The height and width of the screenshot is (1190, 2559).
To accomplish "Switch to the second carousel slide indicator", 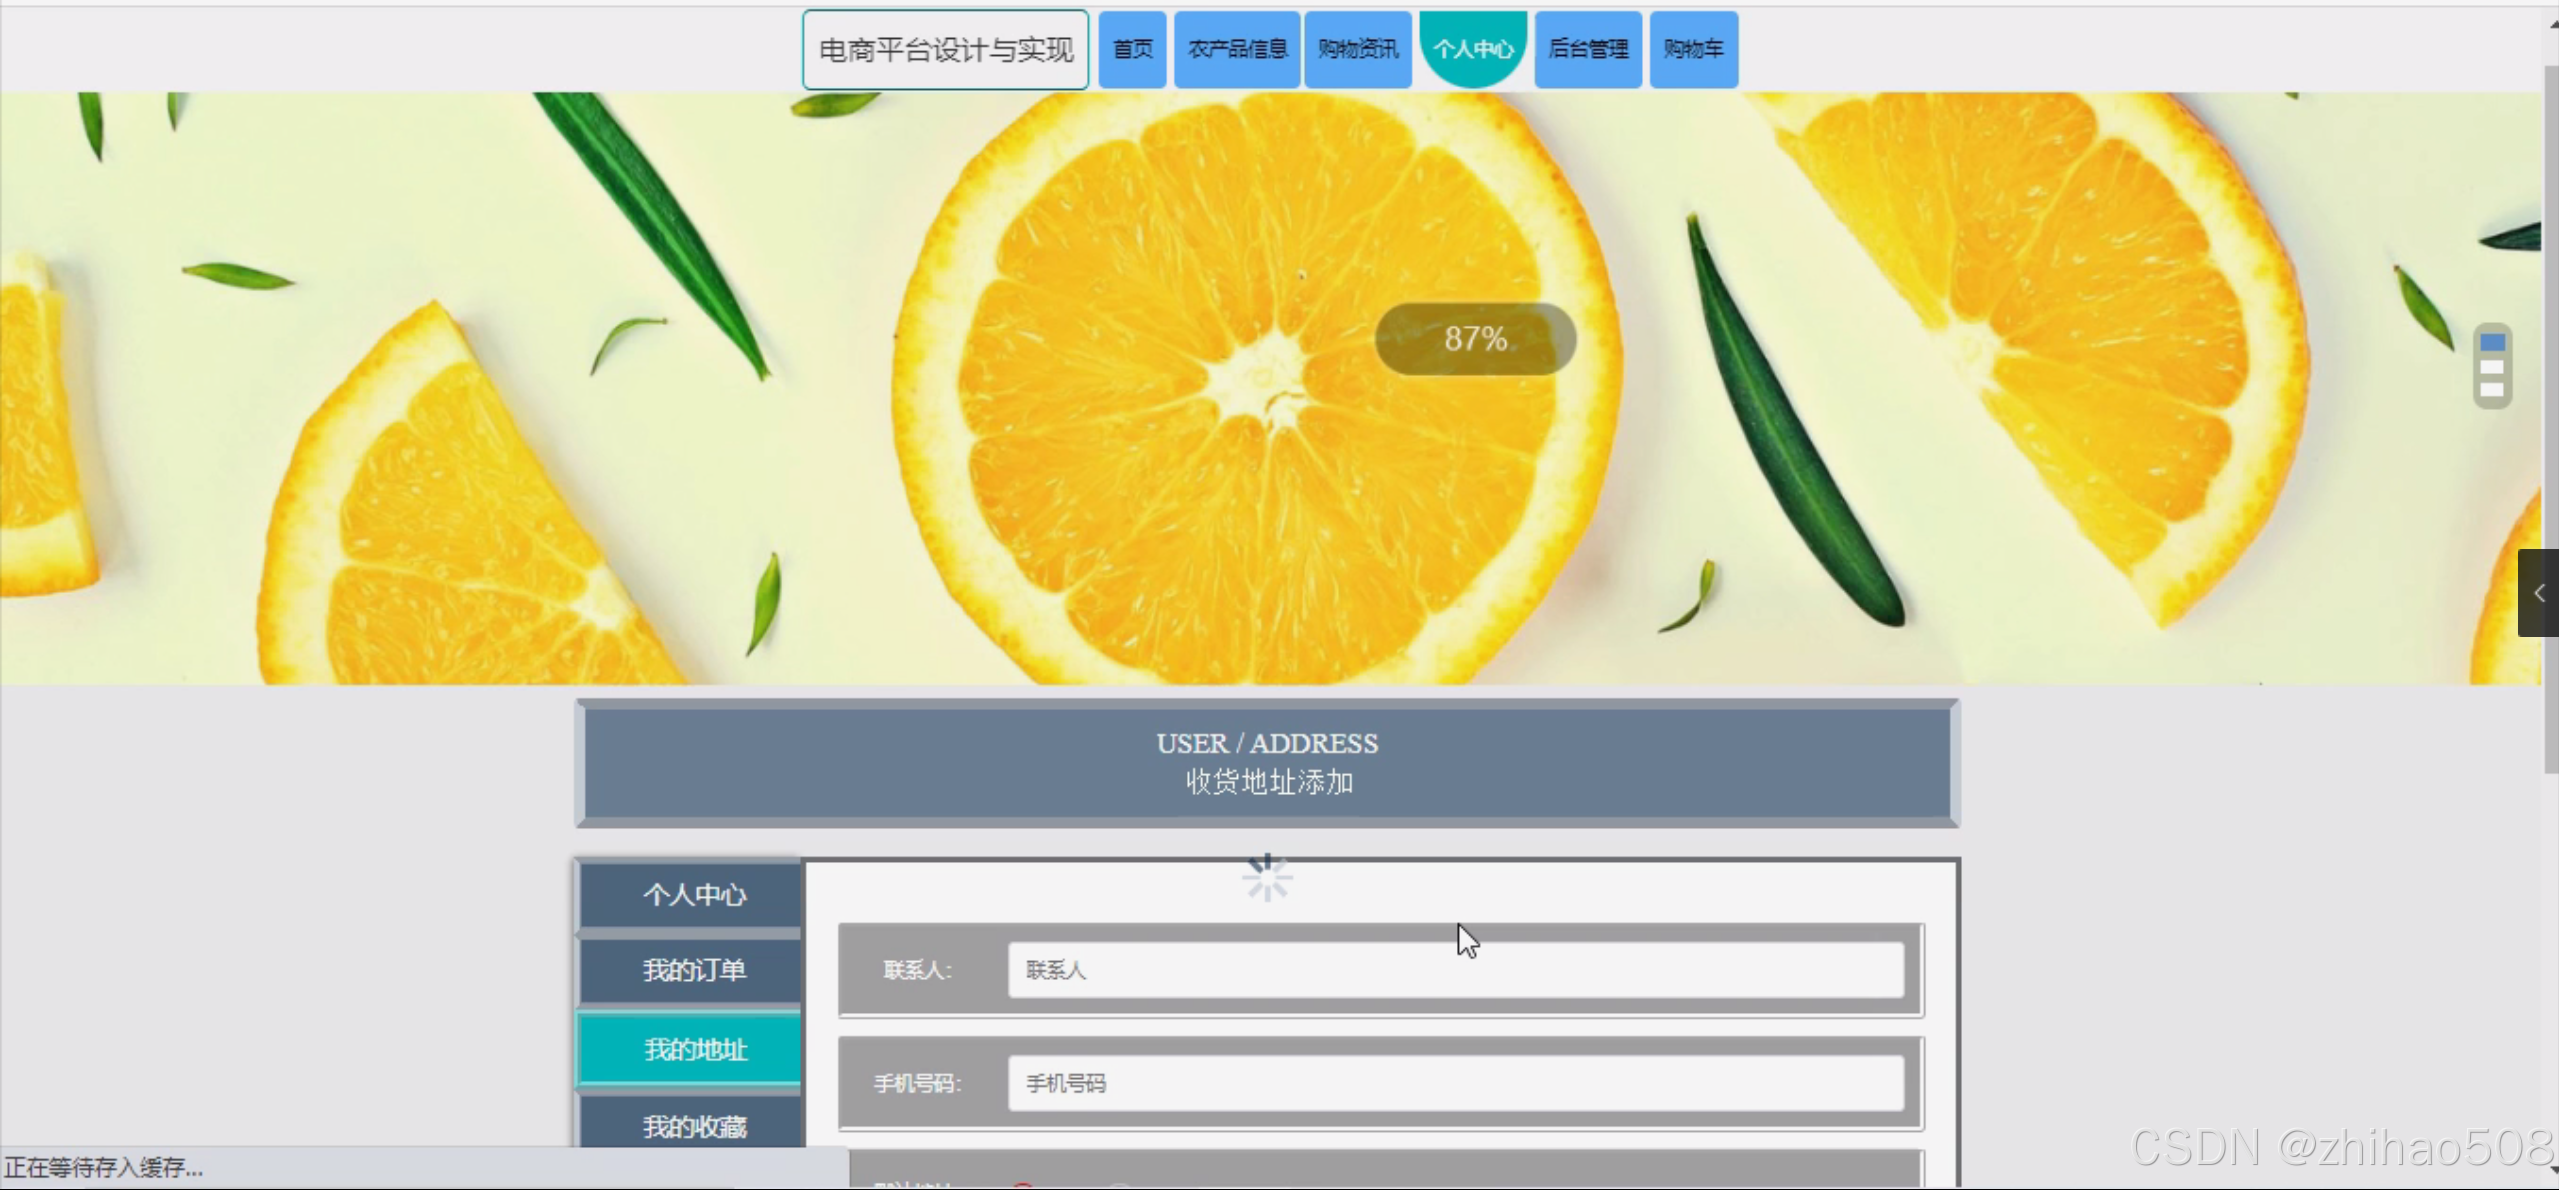I will 2492,367.
